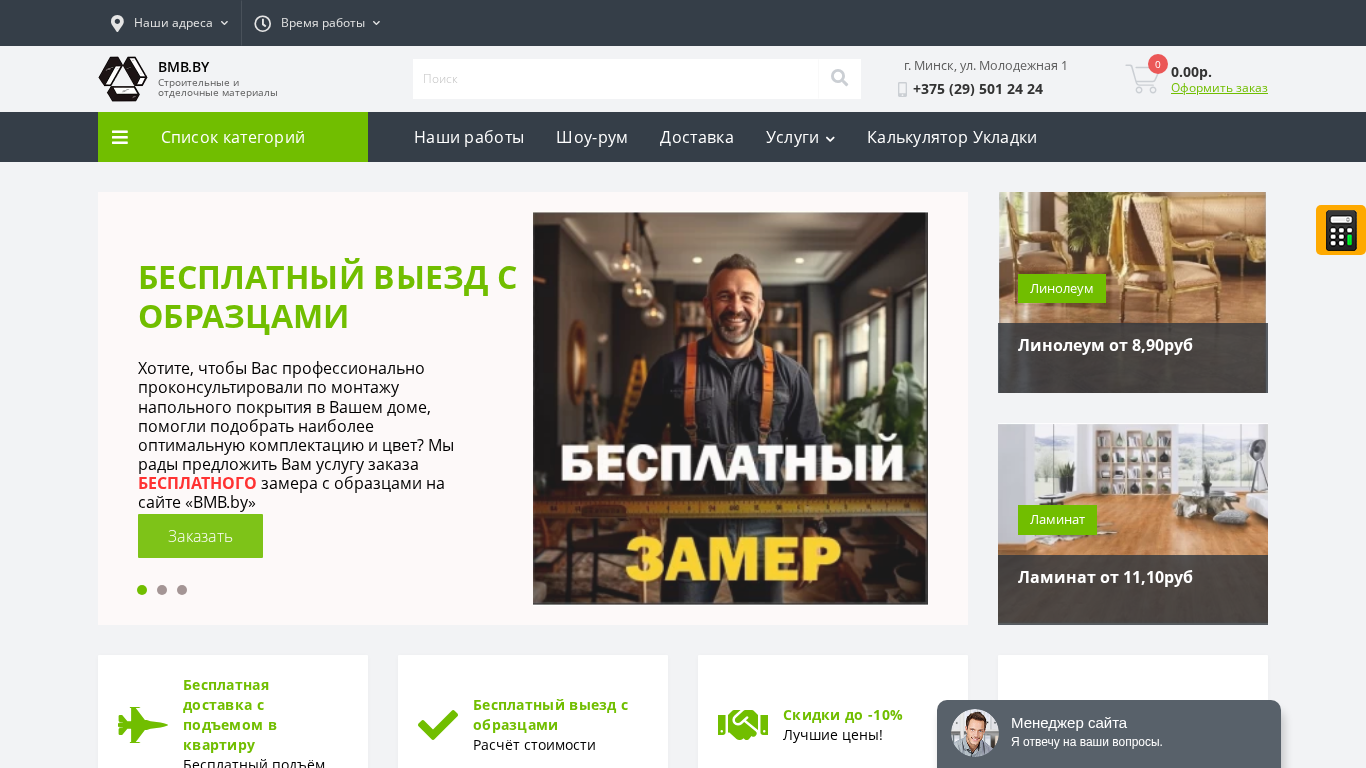Click БЕСПЛАТНЫЙ ВЫЕЗД С ОБРАЗЦАМИ heading
The height and width of the screenshot is (768, 1366).
[328, 296]
